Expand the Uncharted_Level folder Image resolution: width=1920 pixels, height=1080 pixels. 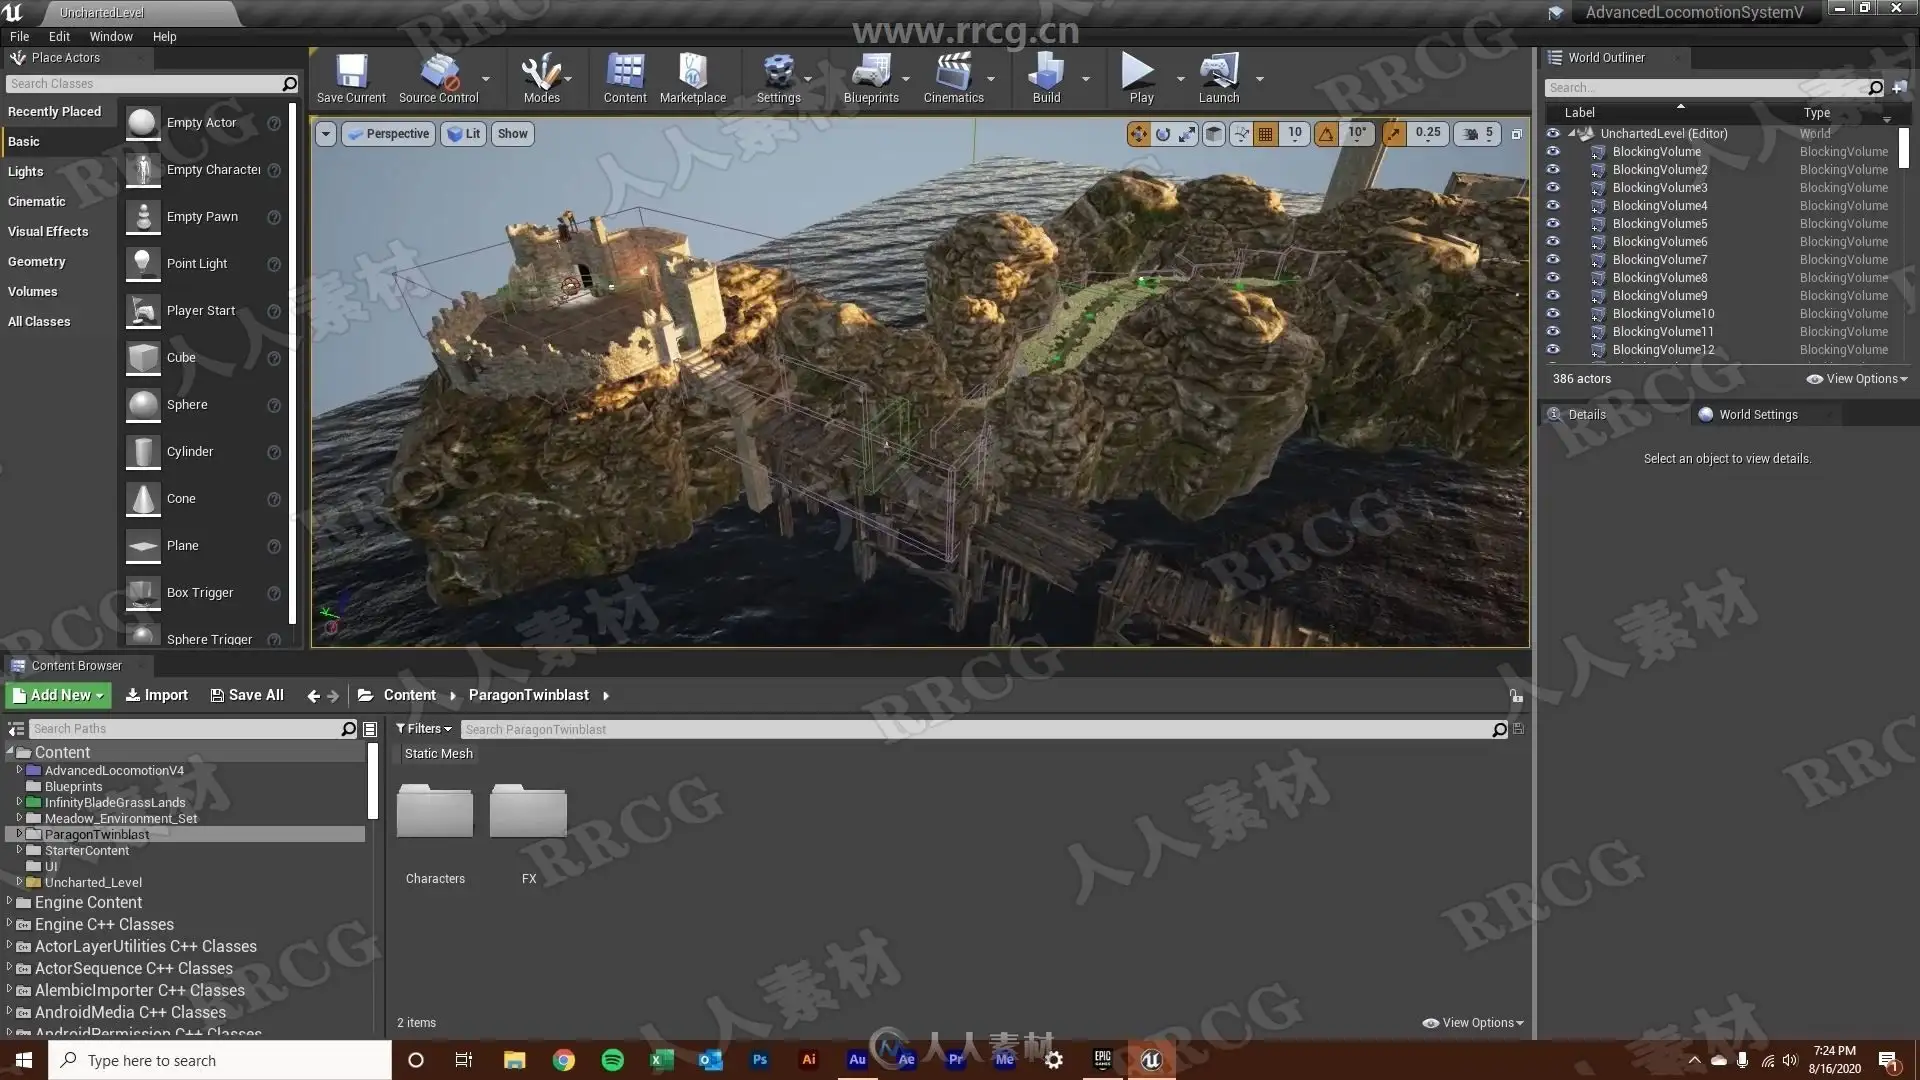19,881
